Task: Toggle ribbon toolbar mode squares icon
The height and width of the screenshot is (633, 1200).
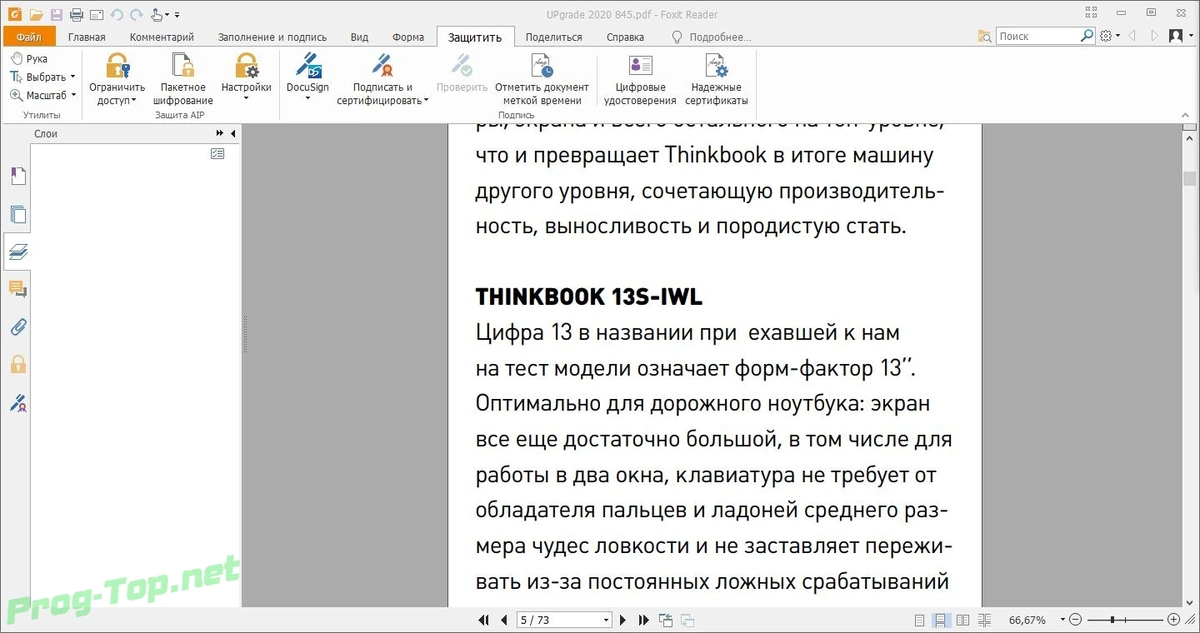Action: tap(1093, 13)
